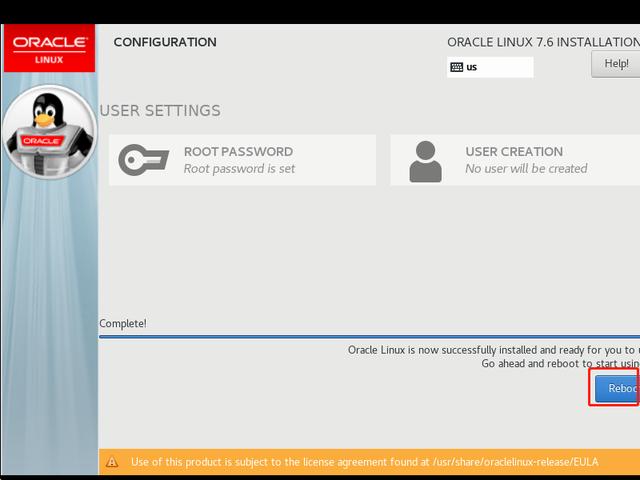Open the Root Password settings
This screenshot has width=640, height=480.
pyautogui.click(x=242, y=160)
